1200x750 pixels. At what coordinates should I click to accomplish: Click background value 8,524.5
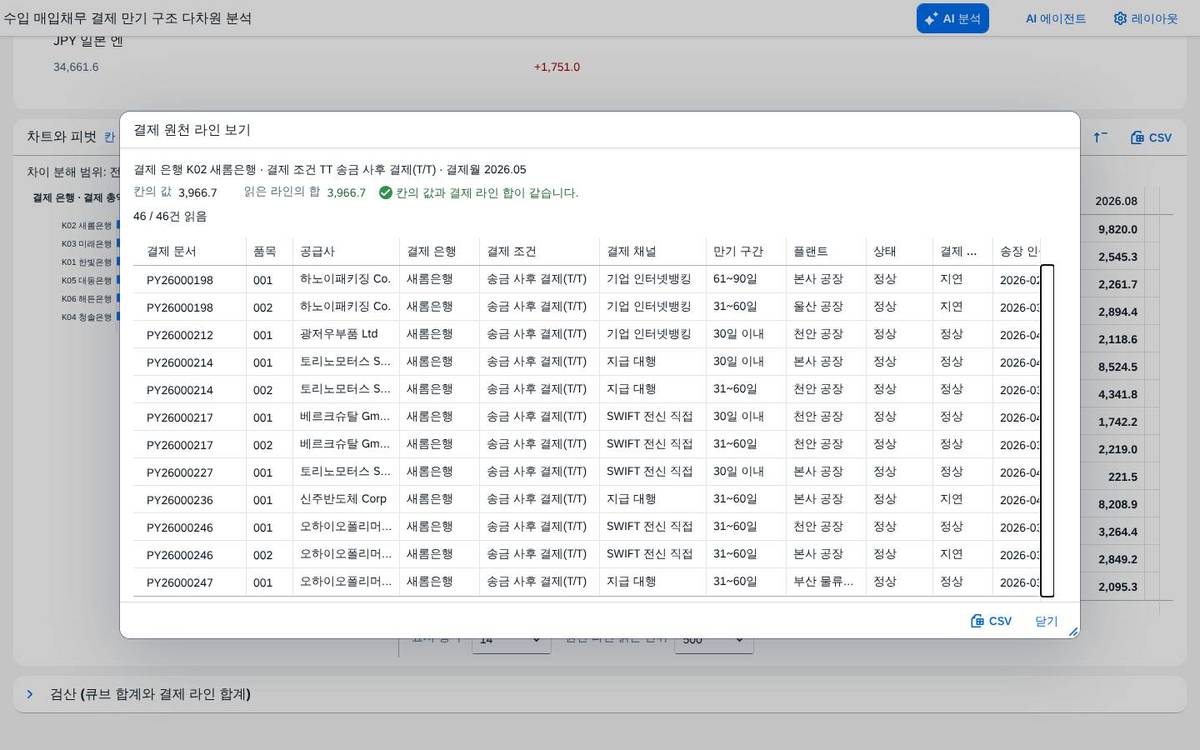tap(1117, 367)
